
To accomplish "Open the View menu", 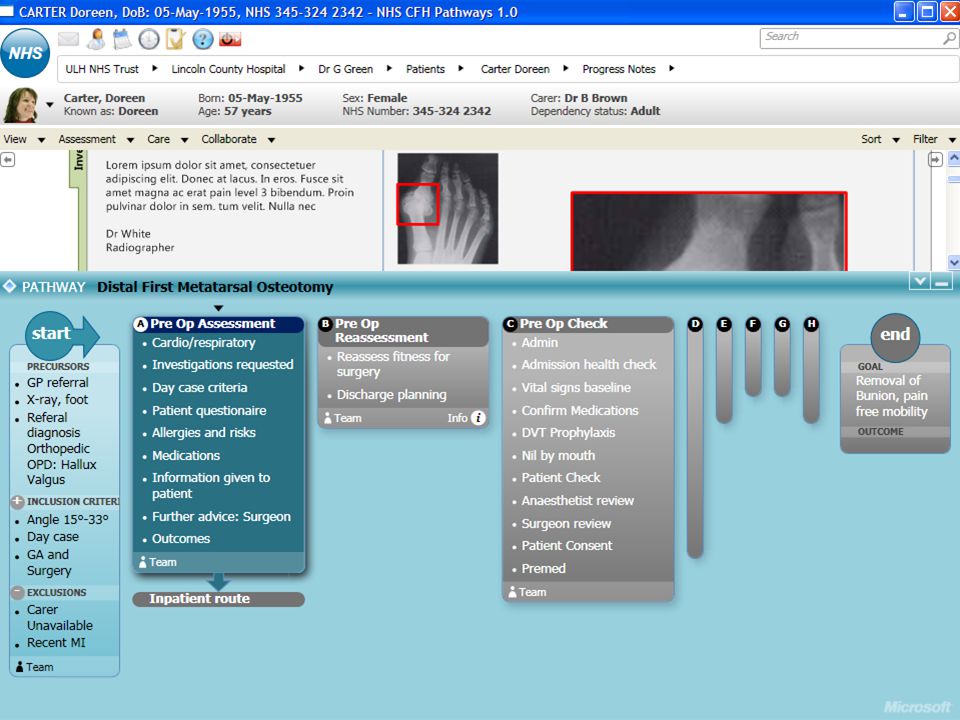I will [x=24, y=140].
